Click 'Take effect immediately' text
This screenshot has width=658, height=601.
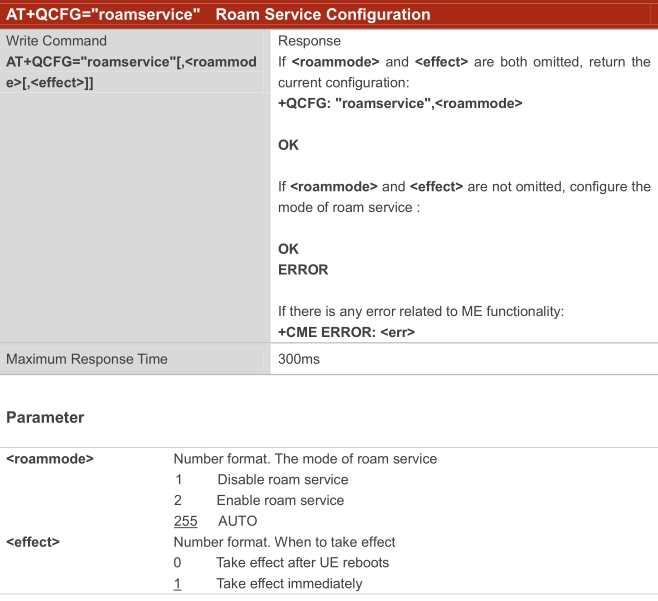tap(289, 583)
